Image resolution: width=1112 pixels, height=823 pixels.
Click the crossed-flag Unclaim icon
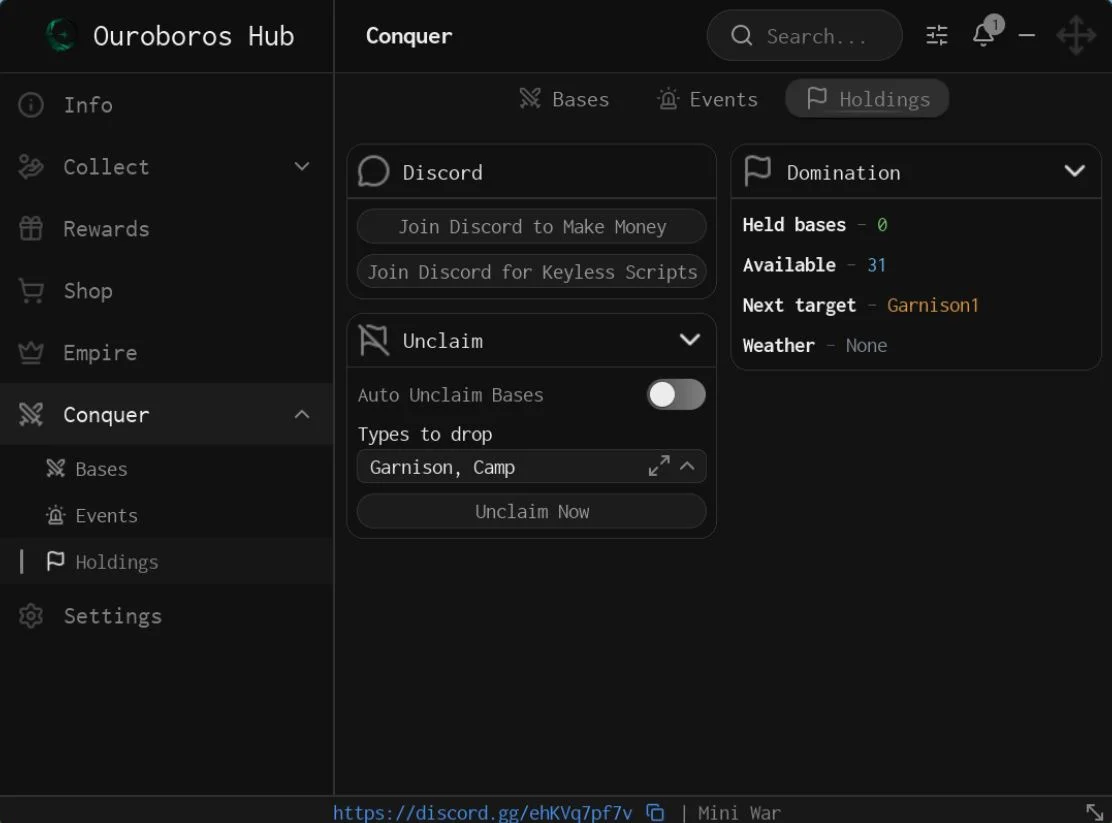[374, 340]
